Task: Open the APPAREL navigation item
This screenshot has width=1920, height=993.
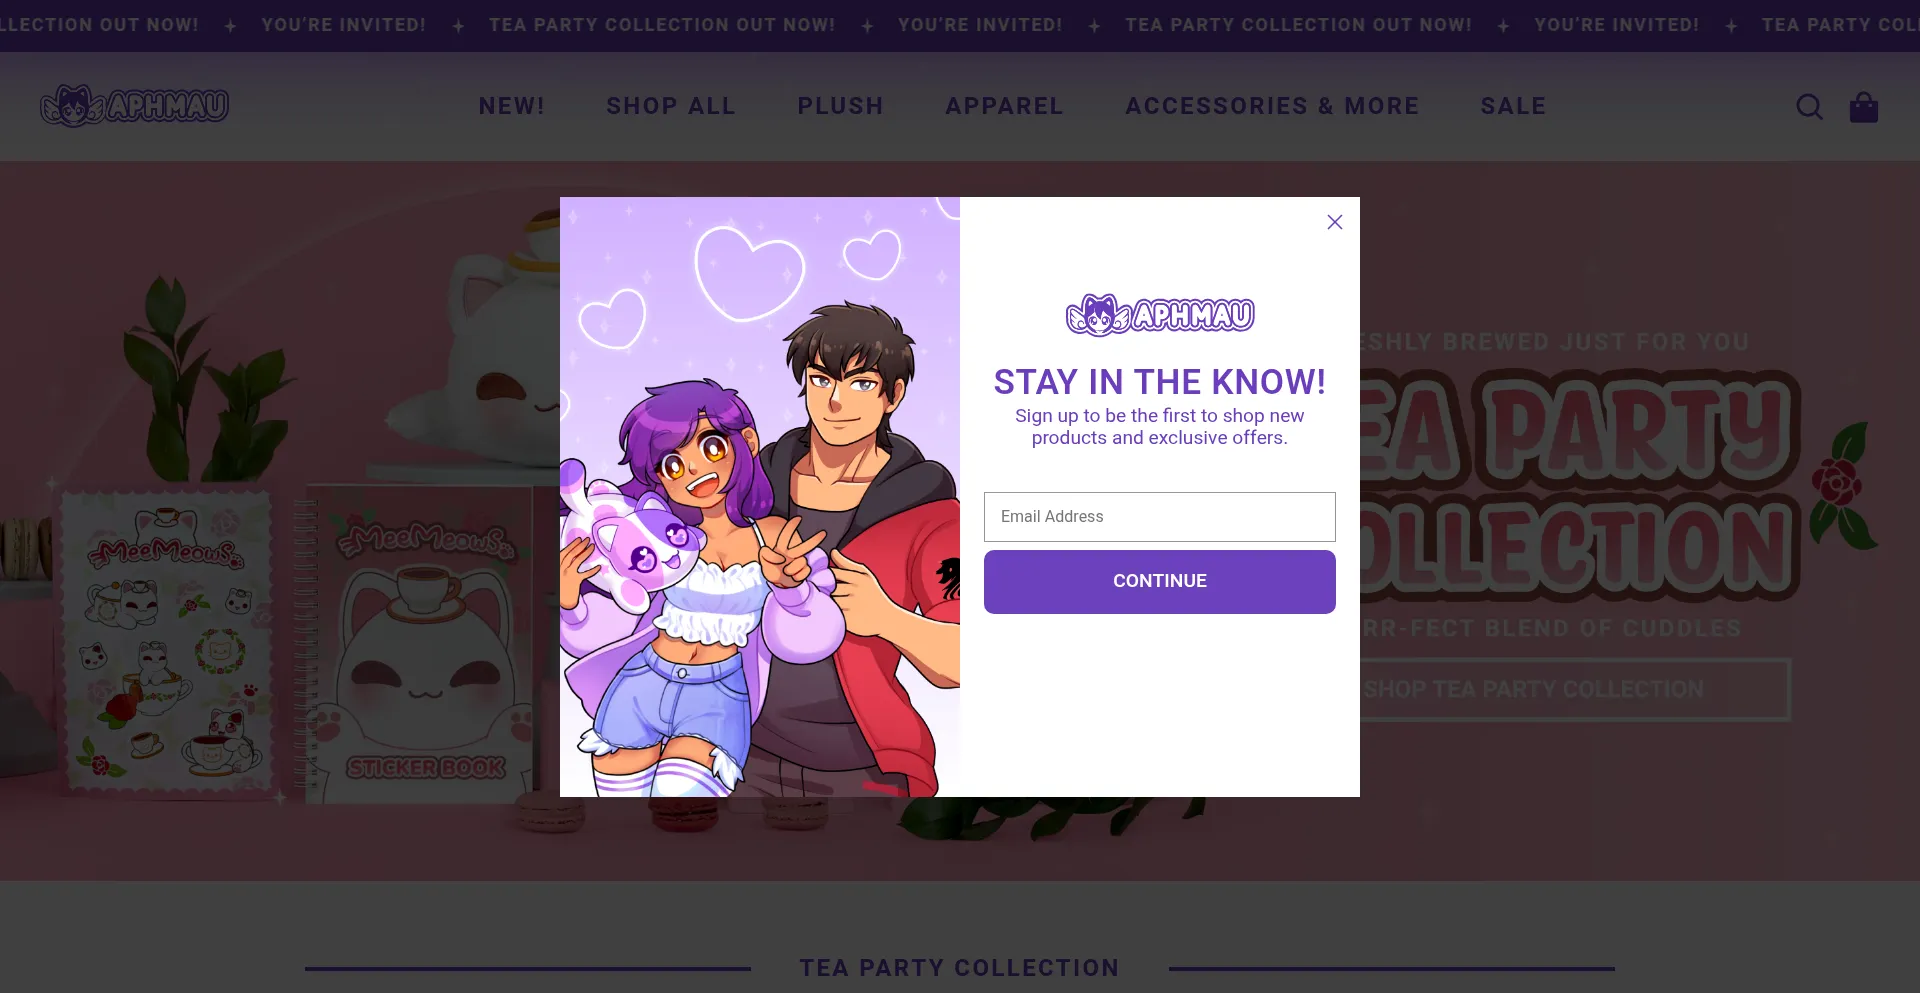Action: (x=1004, y=106)
